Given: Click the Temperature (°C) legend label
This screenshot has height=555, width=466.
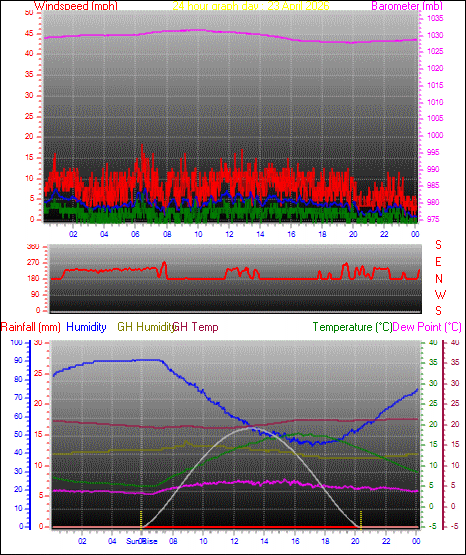Looking at the screenshot, I should (352, 327).
